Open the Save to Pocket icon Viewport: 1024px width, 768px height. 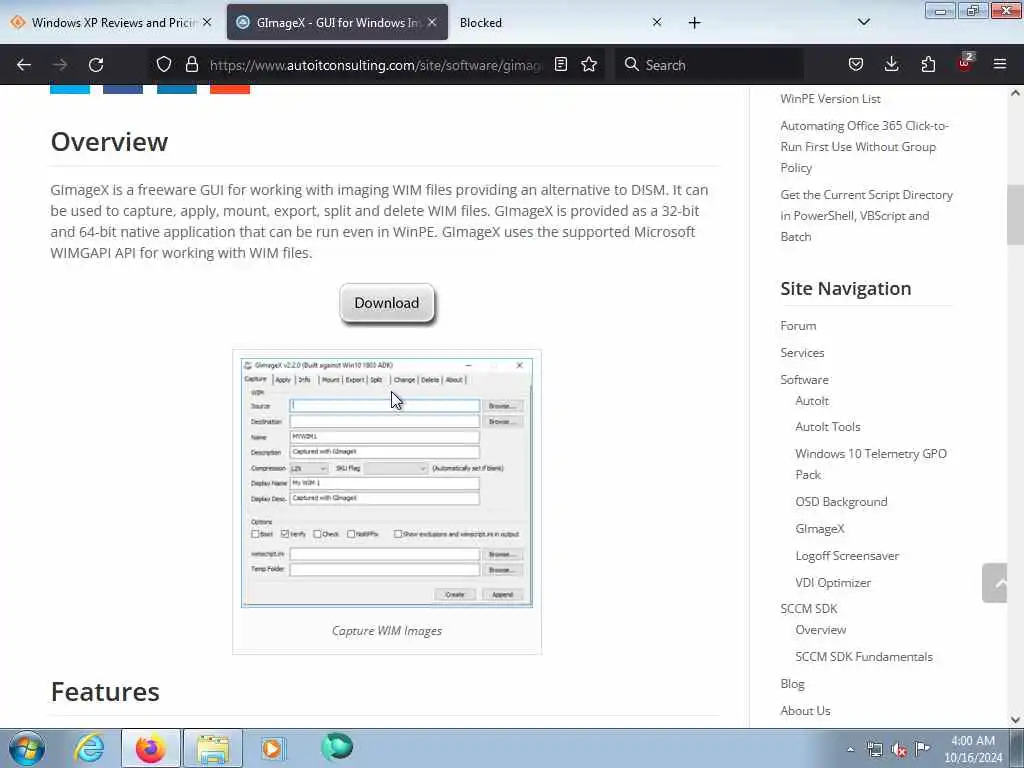point(856,64)
